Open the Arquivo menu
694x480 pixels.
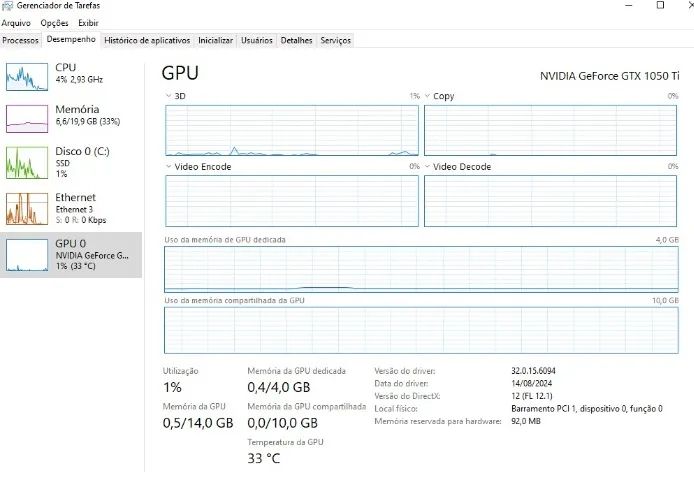coord(16,23)
